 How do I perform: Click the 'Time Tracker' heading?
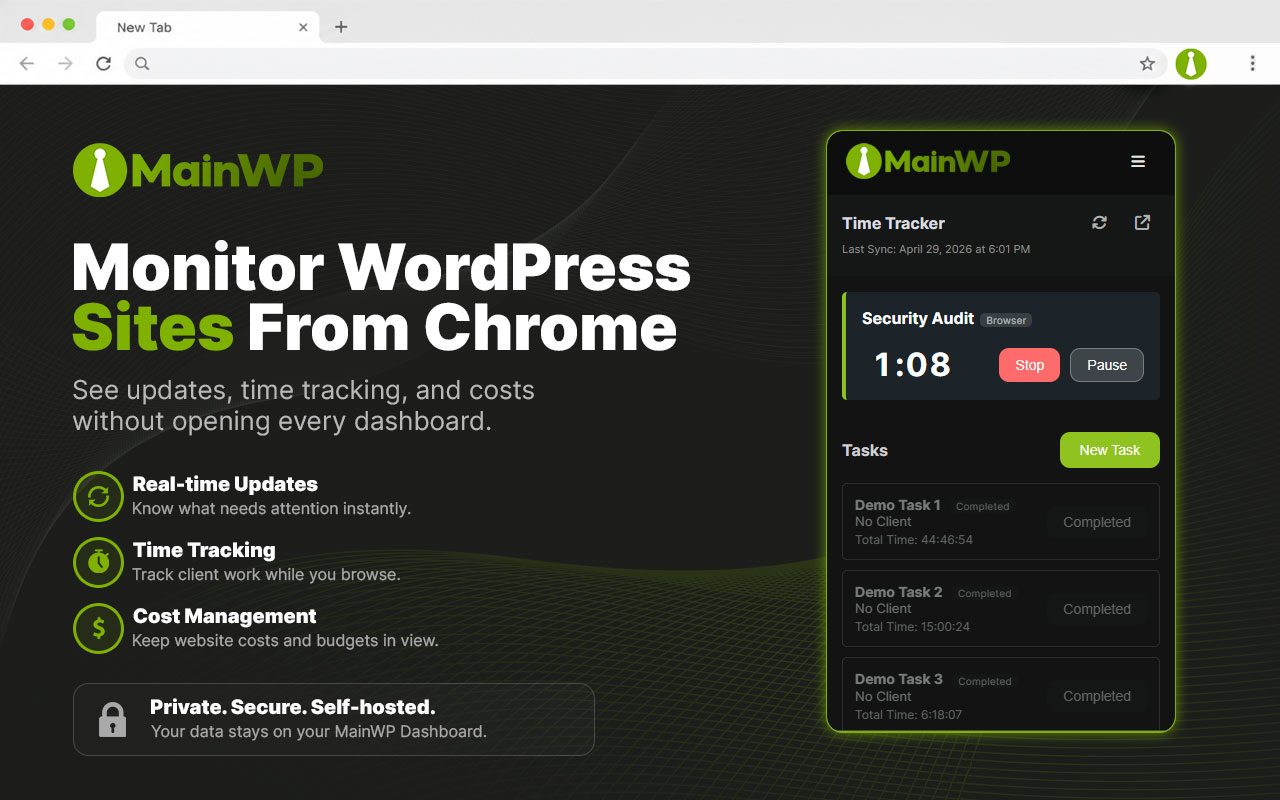[x=893, y=223]
